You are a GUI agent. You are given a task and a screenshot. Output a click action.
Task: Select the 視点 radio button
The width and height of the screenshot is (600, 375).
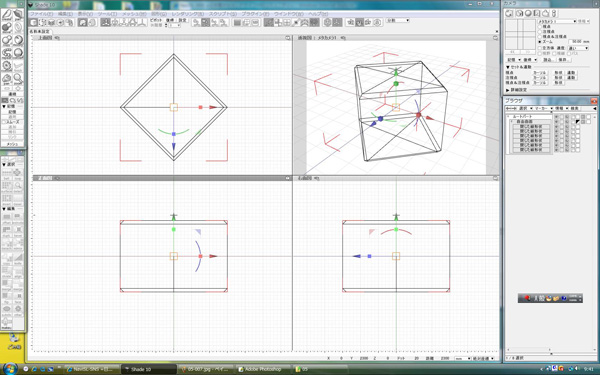click(540, 27)
